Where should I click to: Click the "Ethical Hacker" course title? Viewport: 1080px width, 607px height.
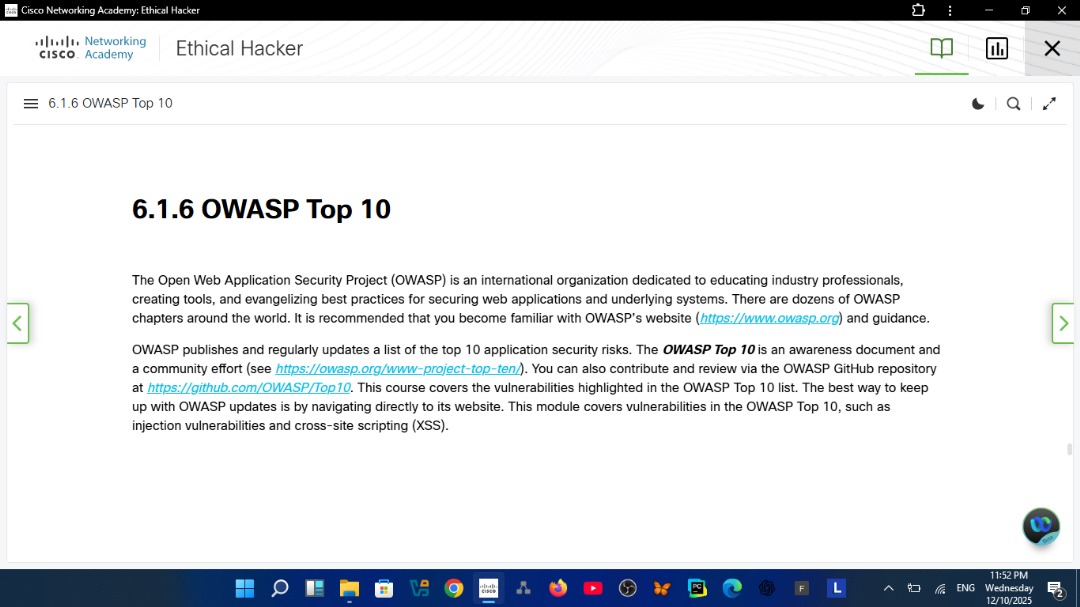239,48
